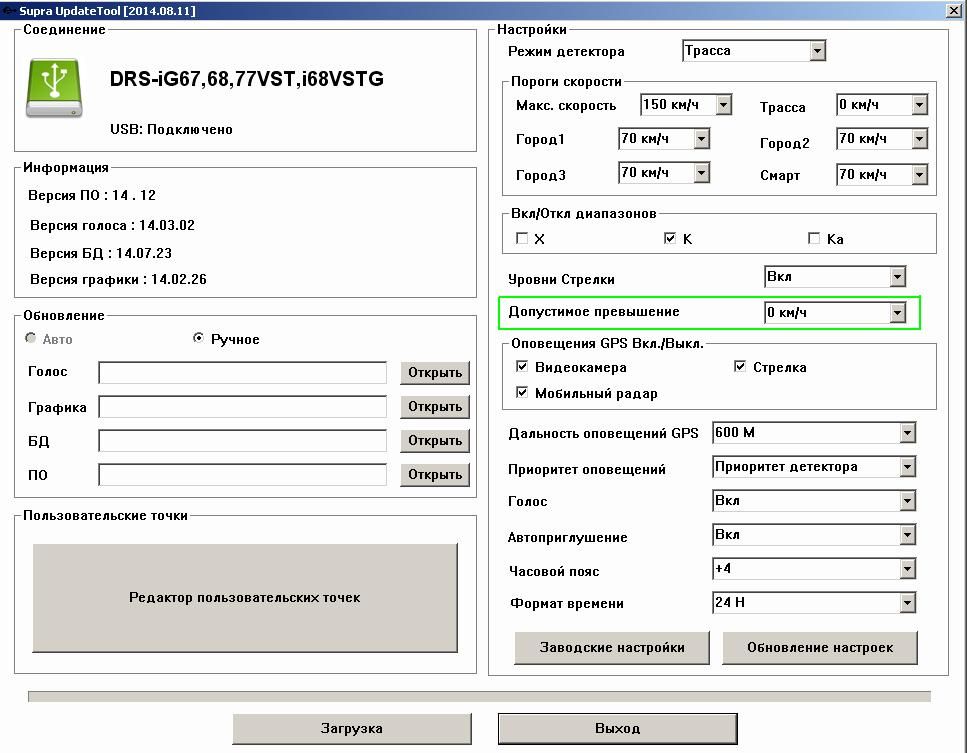967x753 pixels.
Task: Click the БД file path field
Action: point(242,441)
